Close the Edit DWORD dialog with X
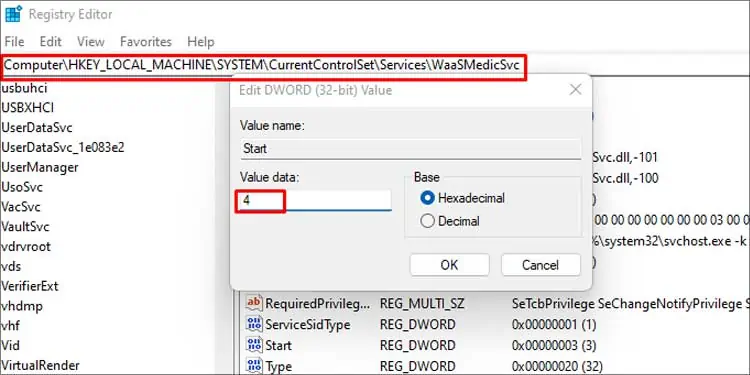 pyautogui.click(x=575, y=89)
